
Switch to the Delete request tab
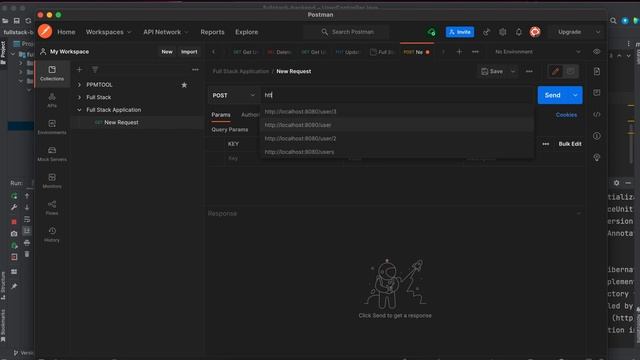pos(280,52)
